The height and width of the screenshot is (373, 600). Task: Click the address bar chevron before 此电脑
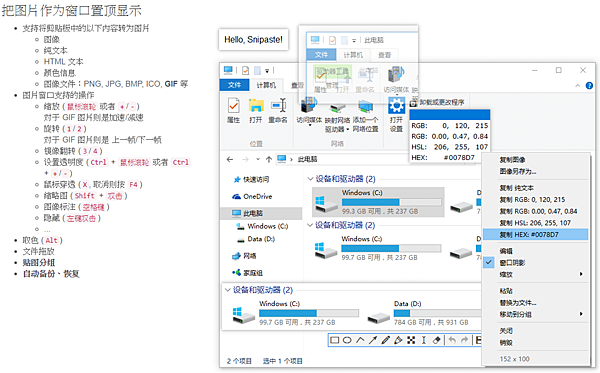pyautogui.click(x=292, y=159)
